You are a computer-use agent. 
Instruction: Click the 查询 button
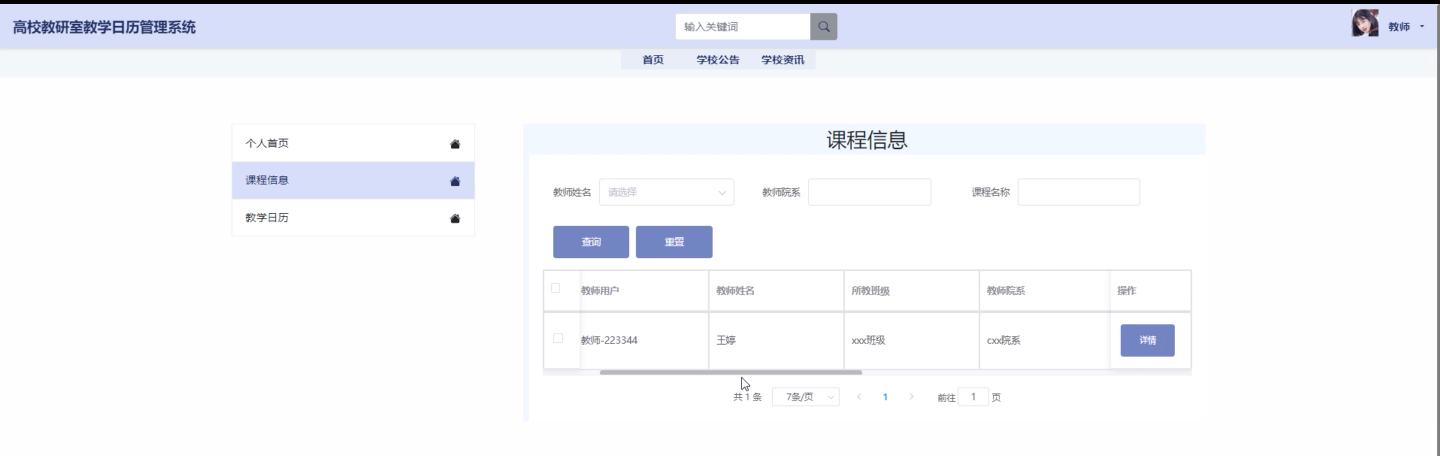(x=591, y=242)
